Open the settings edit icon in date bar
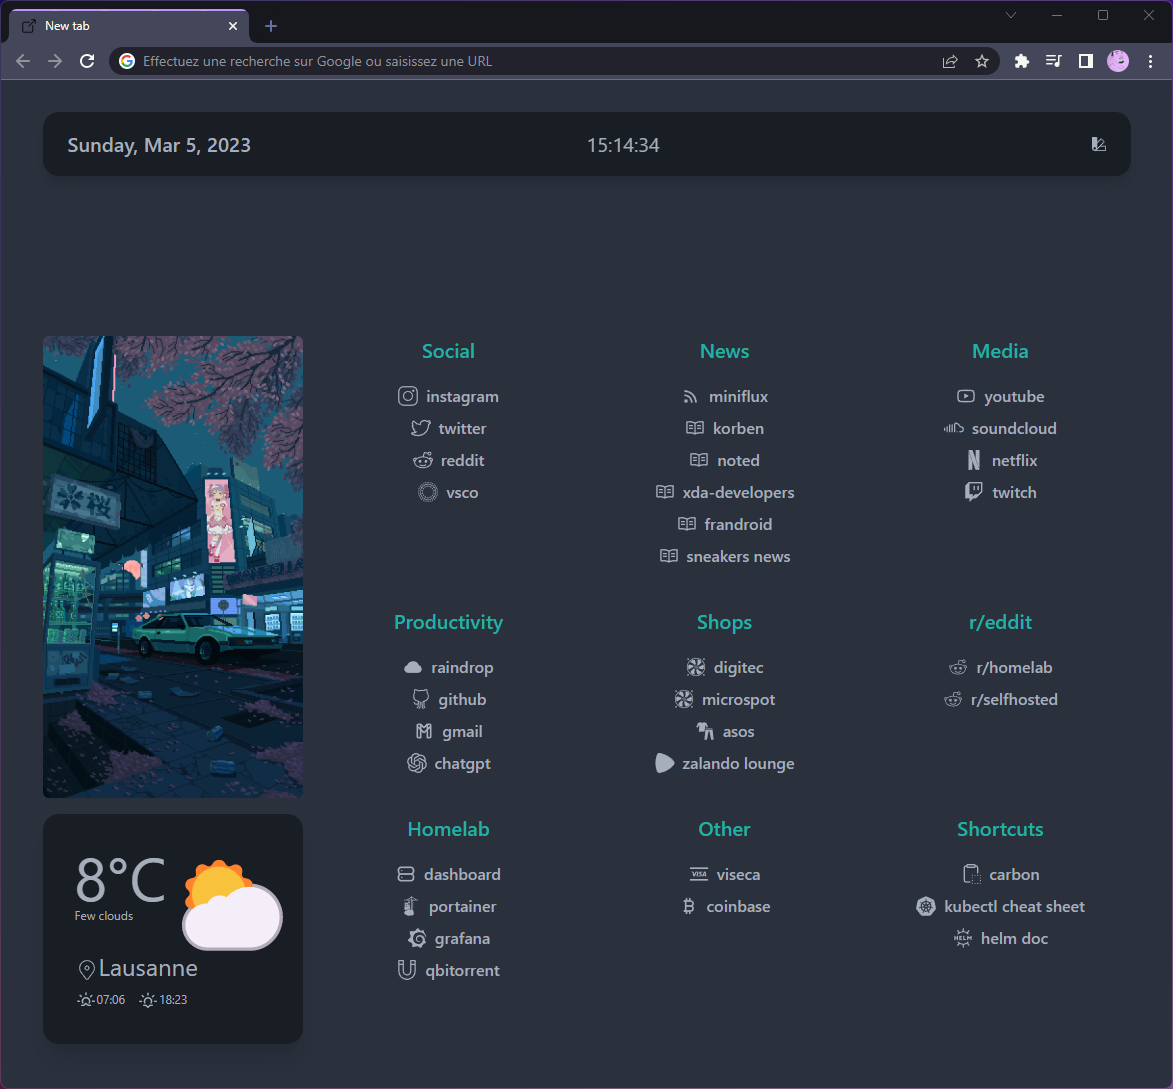 tap(1098, 144)
